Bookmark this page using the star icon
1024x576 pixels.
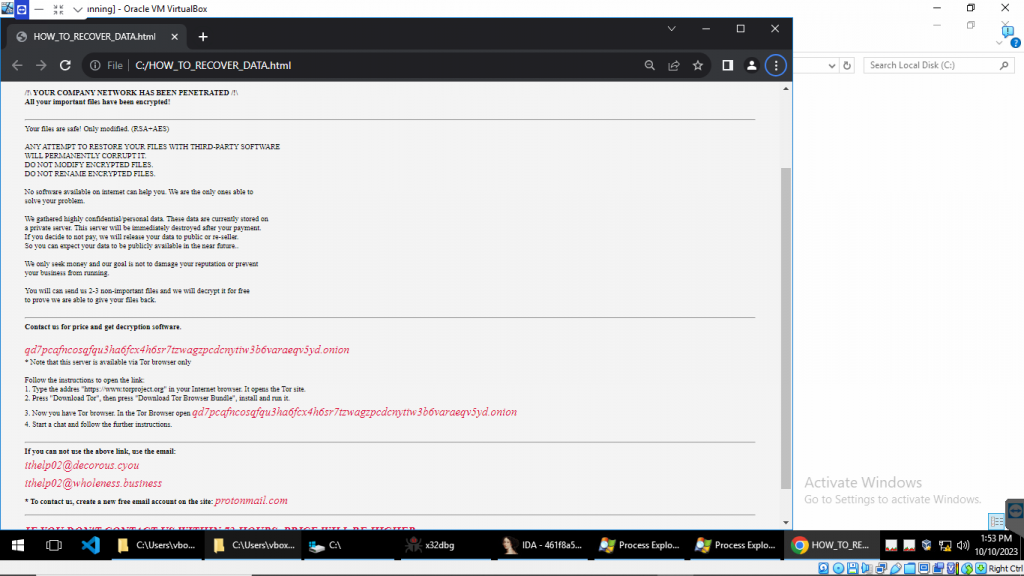(697, 65)
